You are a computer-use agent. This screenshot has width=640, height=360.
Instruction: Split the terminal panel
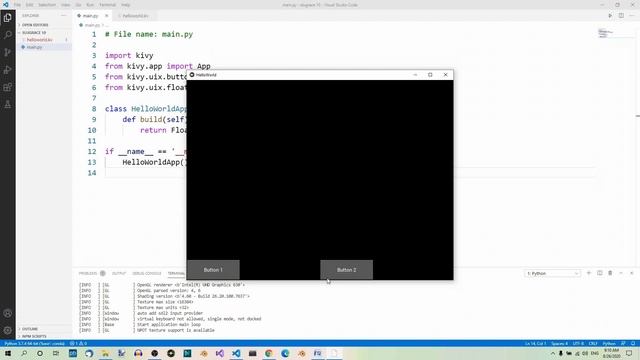[600, 273]
